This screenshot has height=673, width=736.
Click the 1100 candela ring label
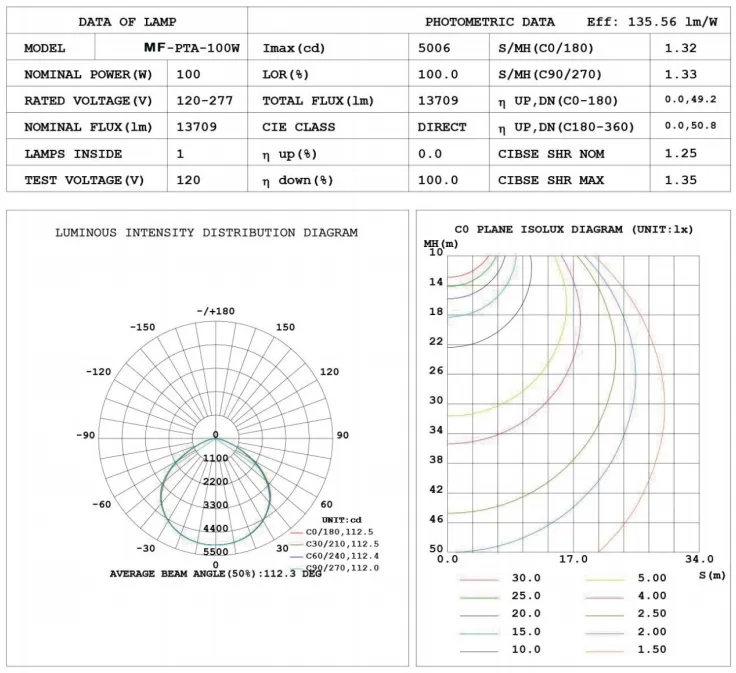[x=216, y=458]
